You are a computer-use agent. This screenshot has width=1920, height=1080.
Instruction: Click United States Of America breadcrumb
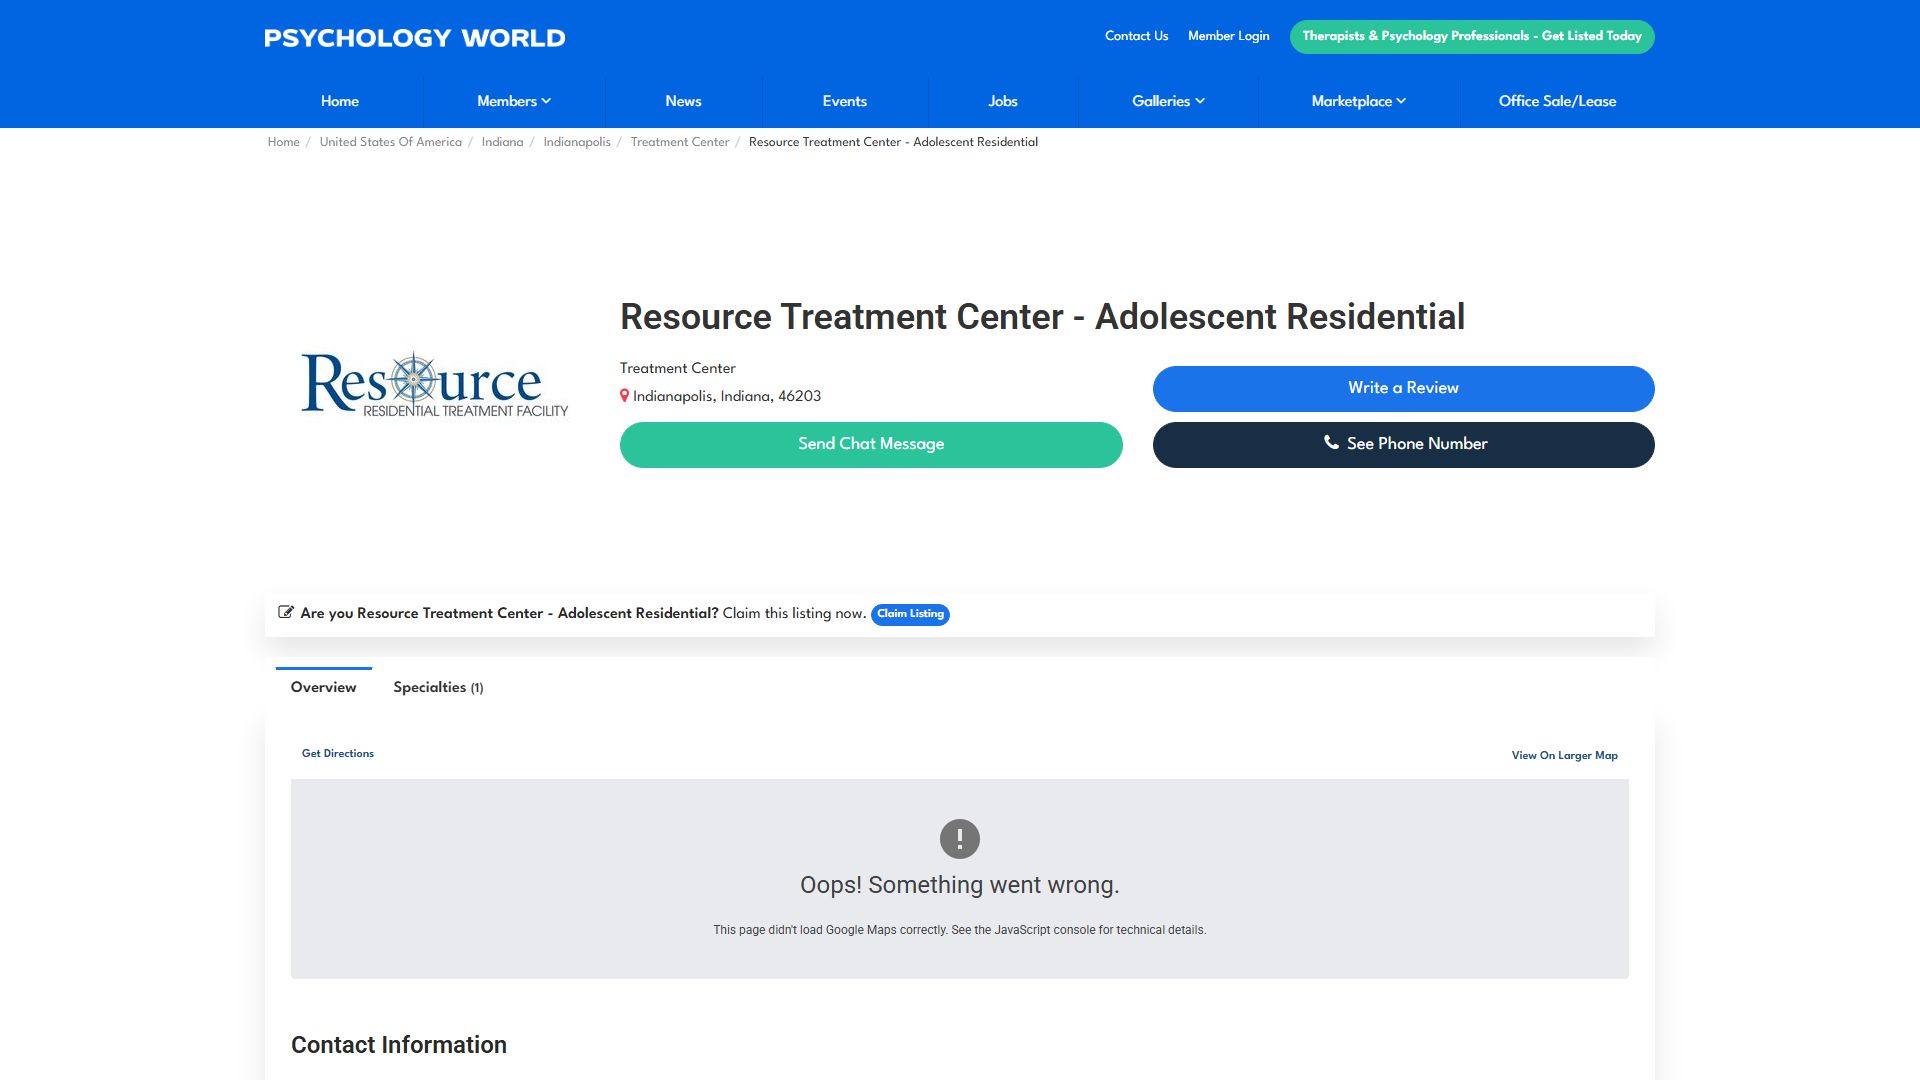click(x=391, y=142)
